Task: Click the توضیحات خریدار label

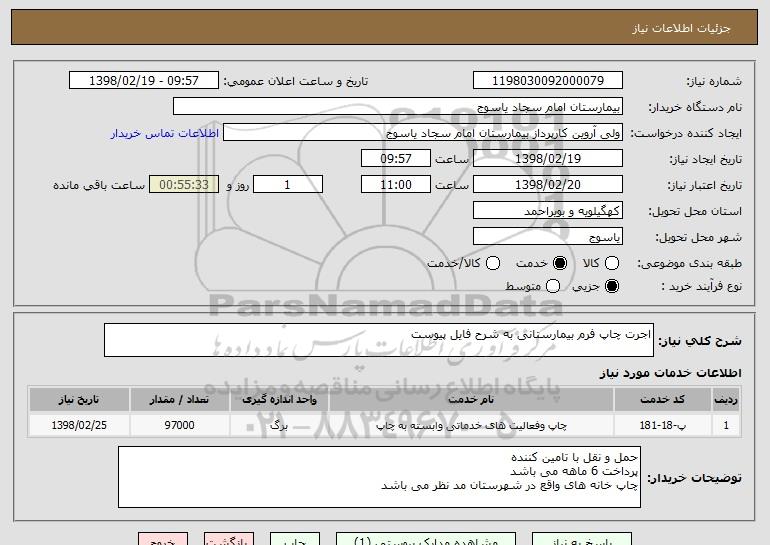Action: (x=694, y=478)
